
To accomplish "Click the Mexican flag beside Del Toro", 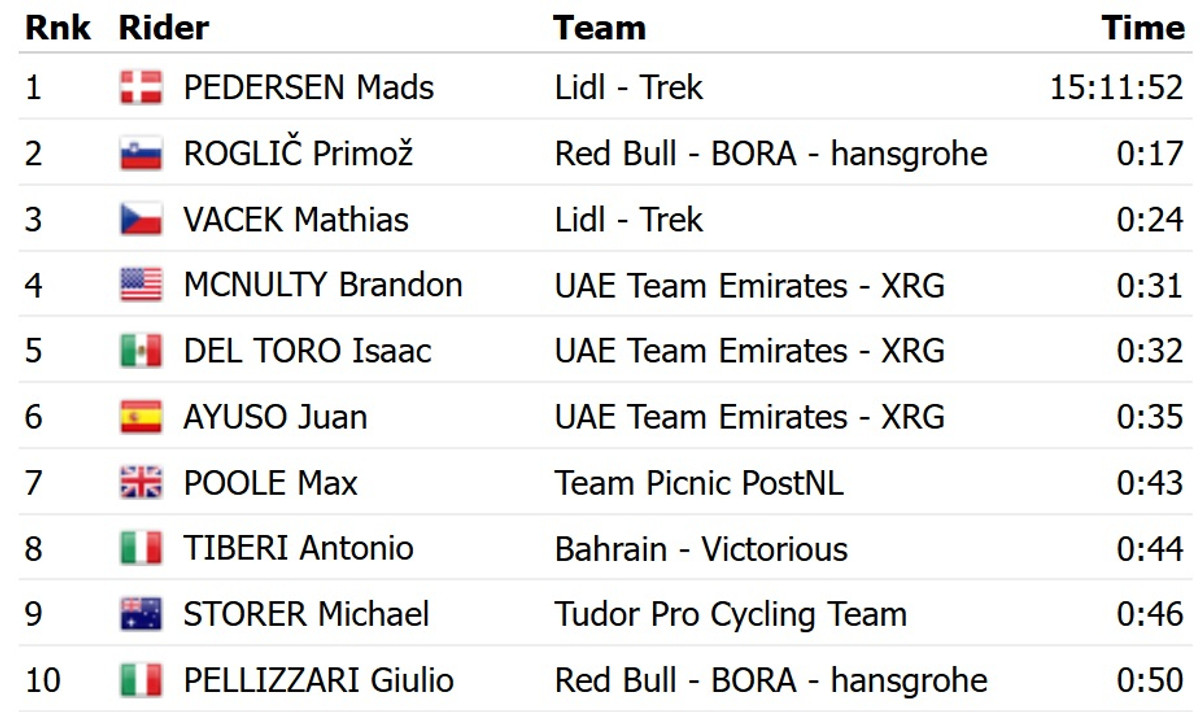I will tap(141, 352).
